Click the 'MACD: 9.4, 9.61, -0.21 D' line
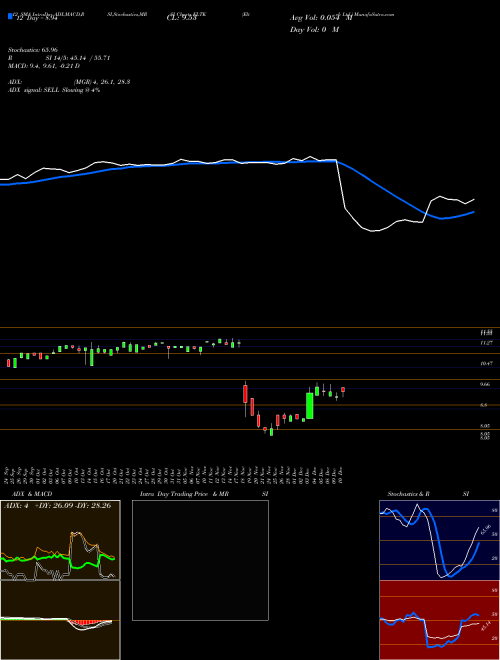Screen dimensions: 500x660 (44, 66)
